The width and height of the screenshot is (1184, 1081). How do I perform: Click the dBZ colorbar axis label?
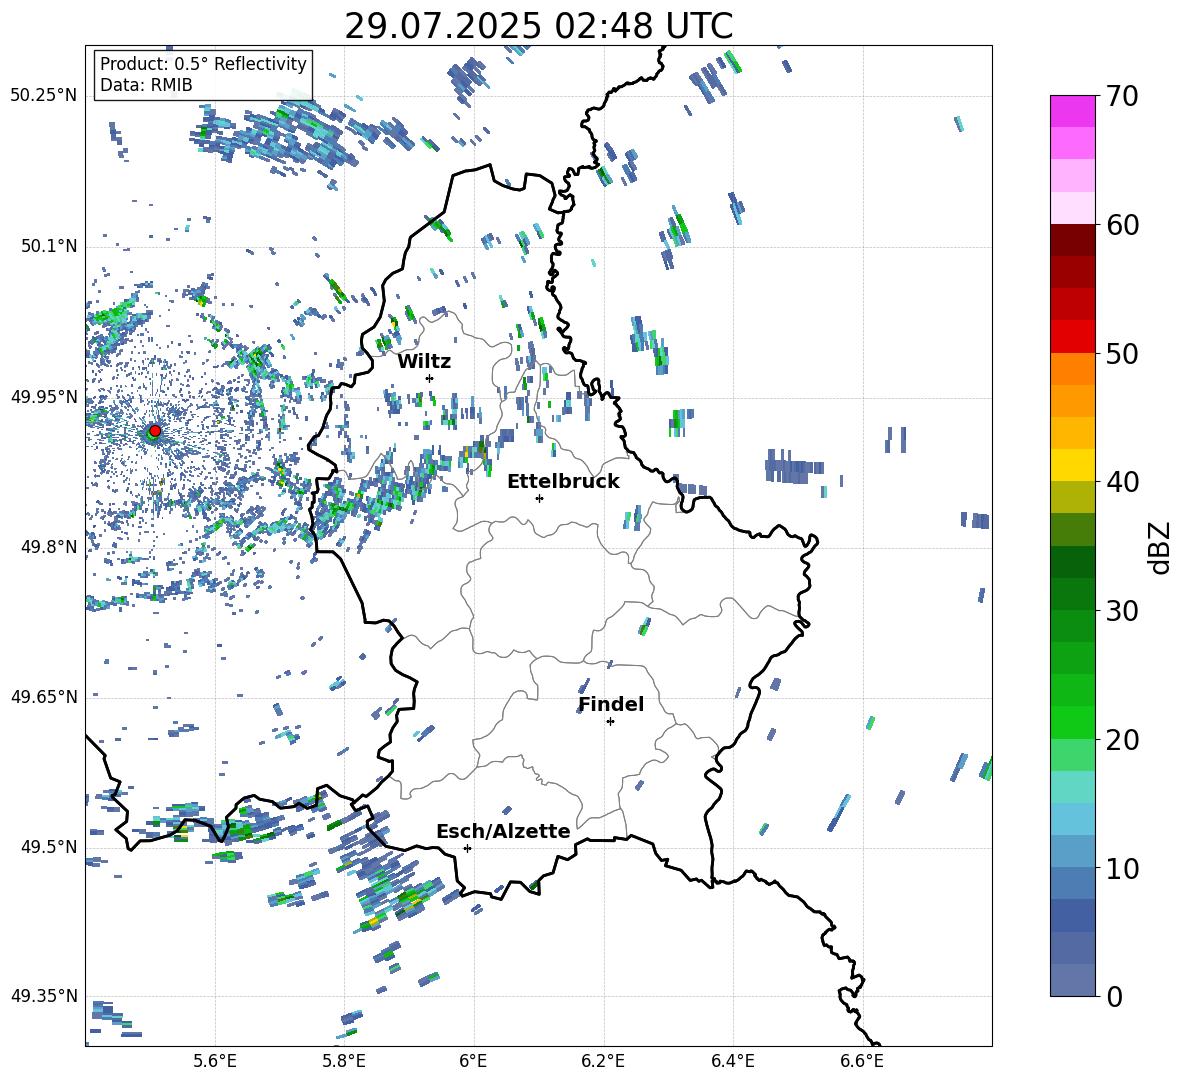[x=1161, y=547]
